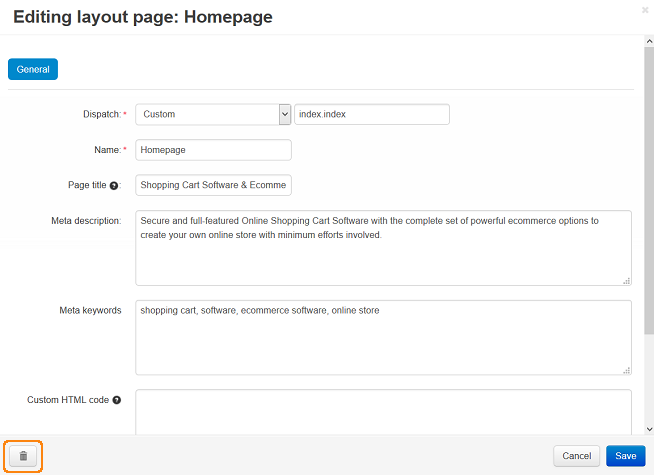This screenshot has height=475, width=654.
Task: Focus the Name field containing Homepage
Action: point(213,150)
